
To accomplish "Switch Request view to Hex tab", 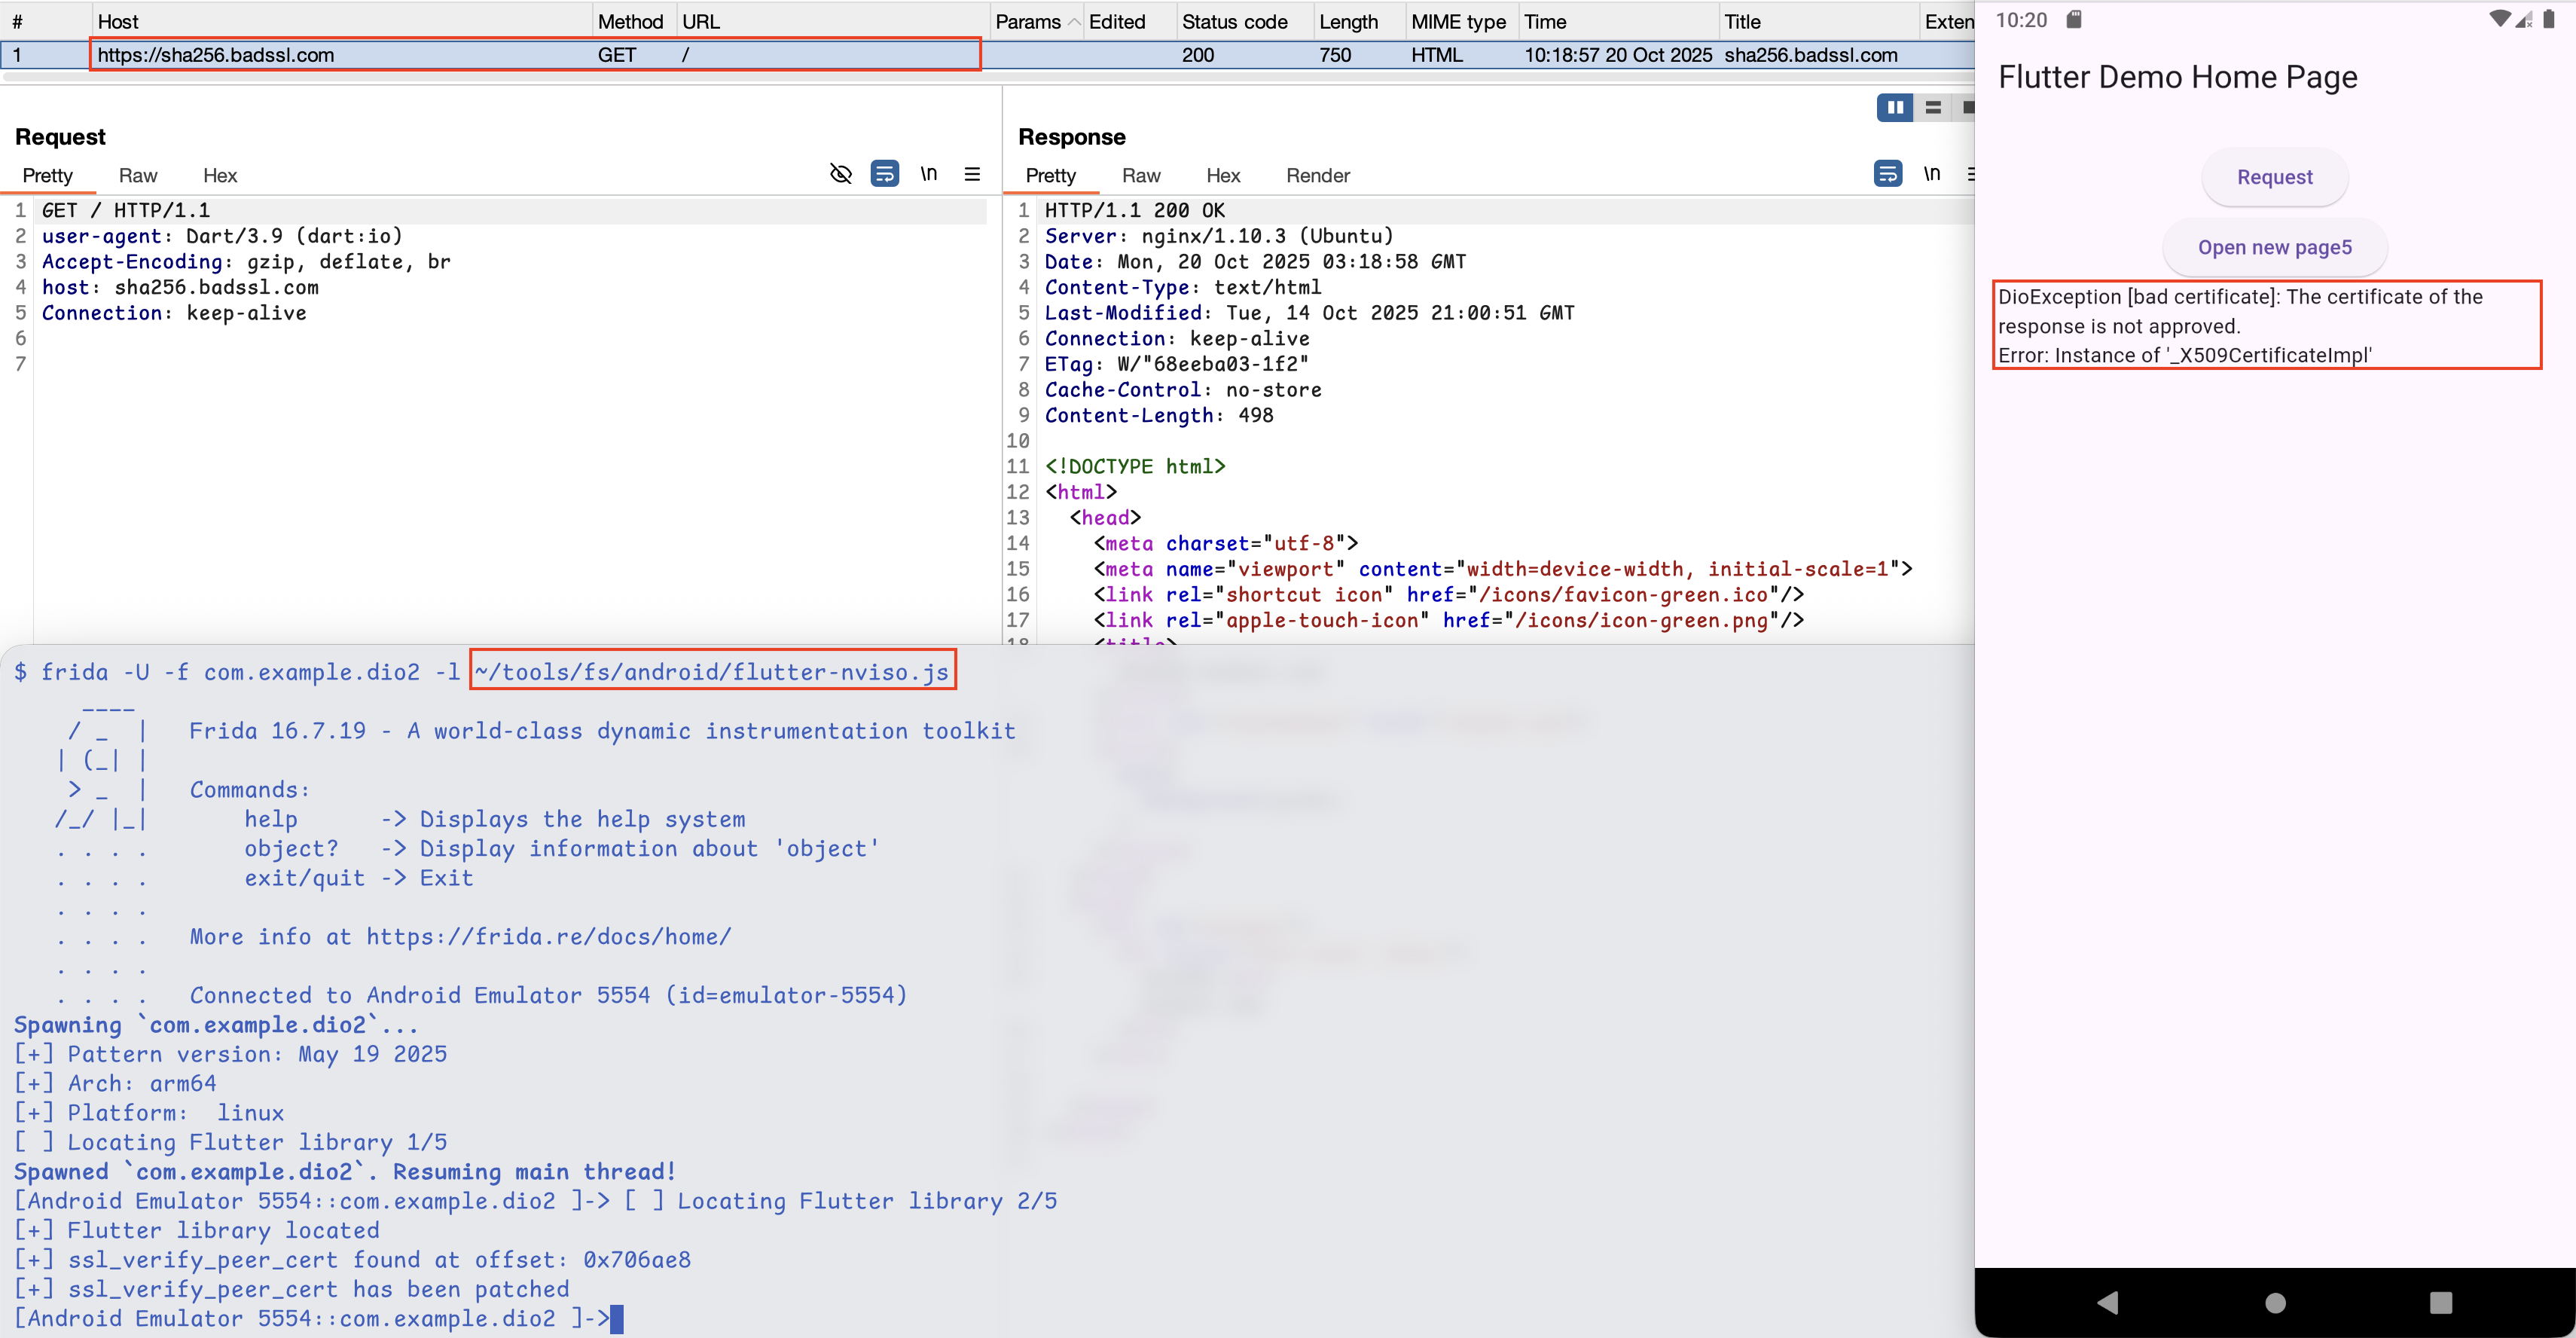I will click(220, 176).
